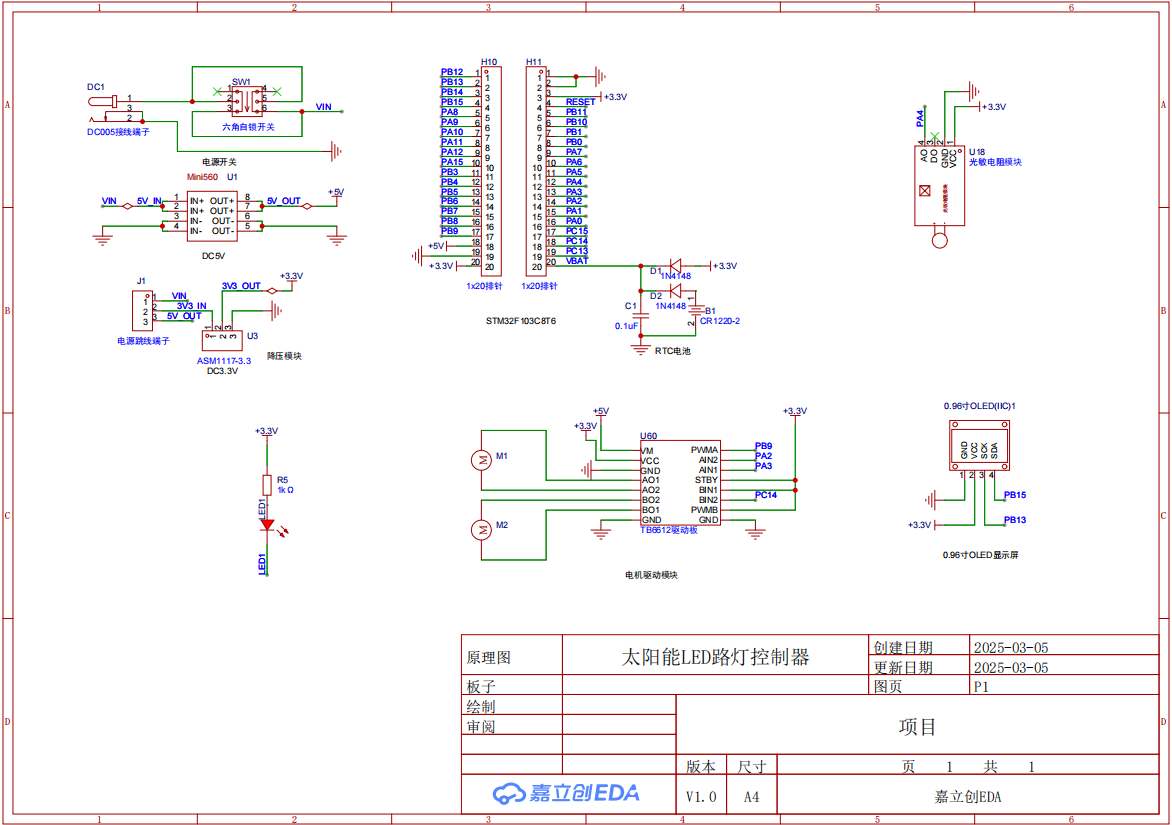Click the 审阅 label

click(481, 726)
